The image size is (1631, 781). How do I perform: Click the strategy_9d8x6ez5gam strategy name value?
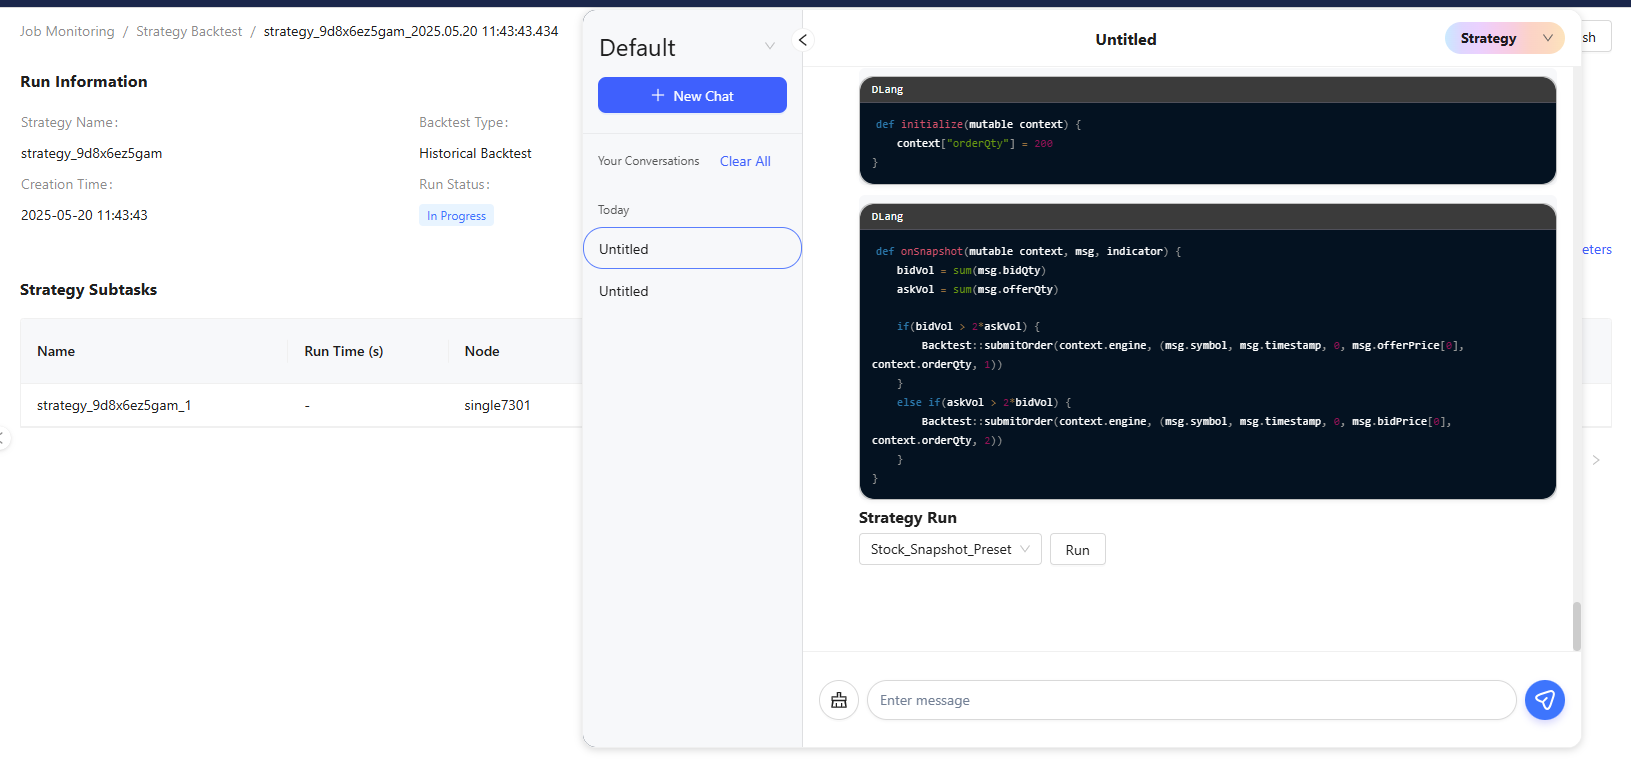point(91,153)
